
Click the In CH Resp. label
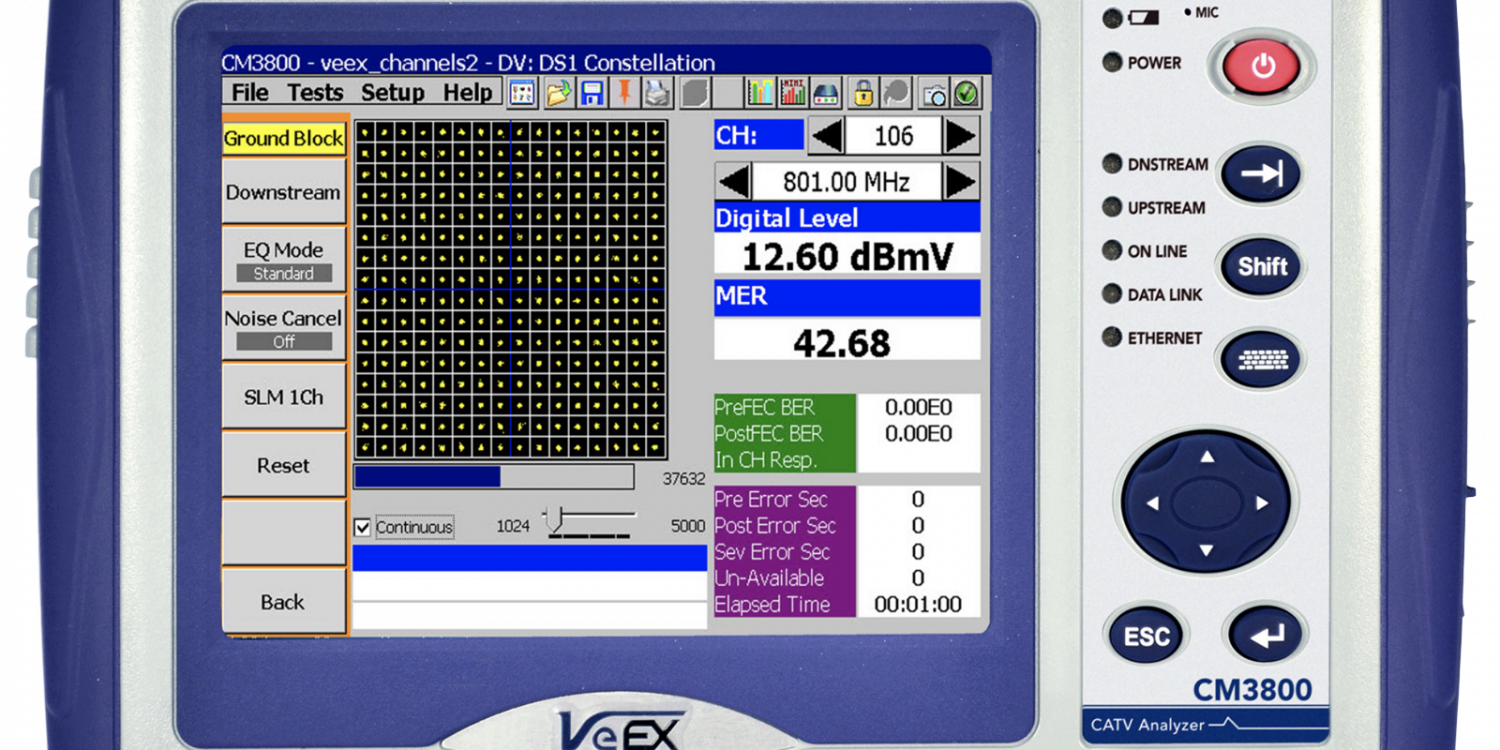click(x=765, y=461)
